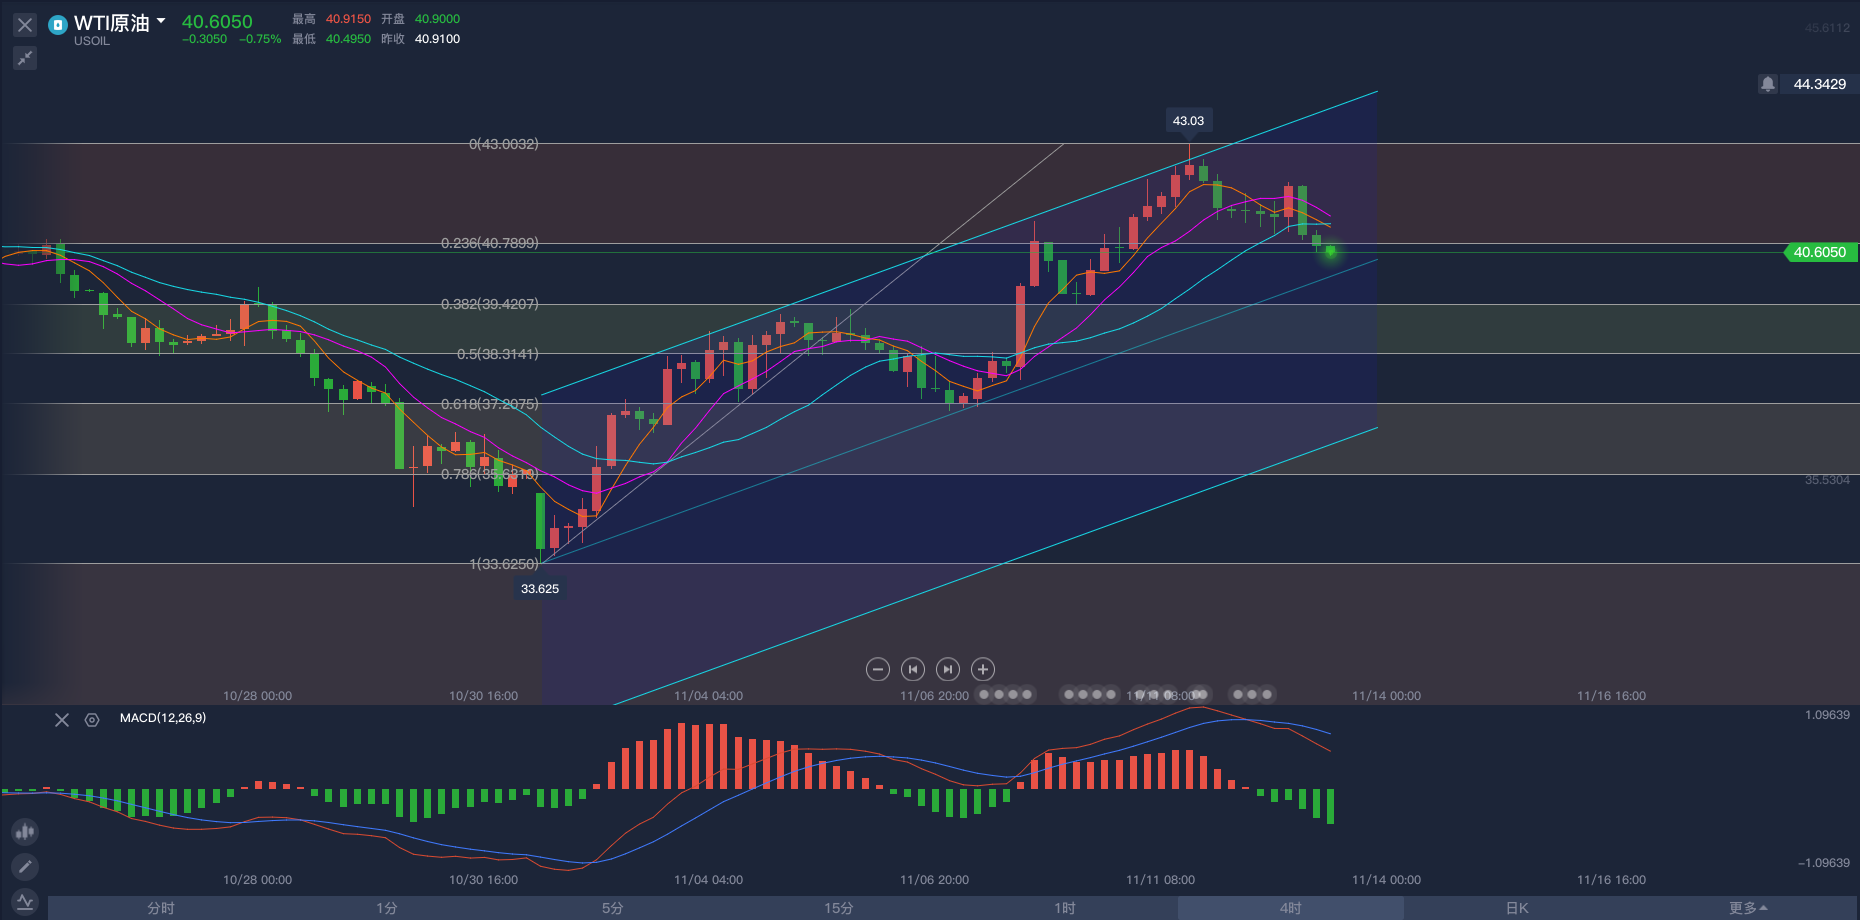The width and height of the screenshot is (1860, 920).
Task: Switch to the 1时 timeframe tab
Action: (1065, 908)
